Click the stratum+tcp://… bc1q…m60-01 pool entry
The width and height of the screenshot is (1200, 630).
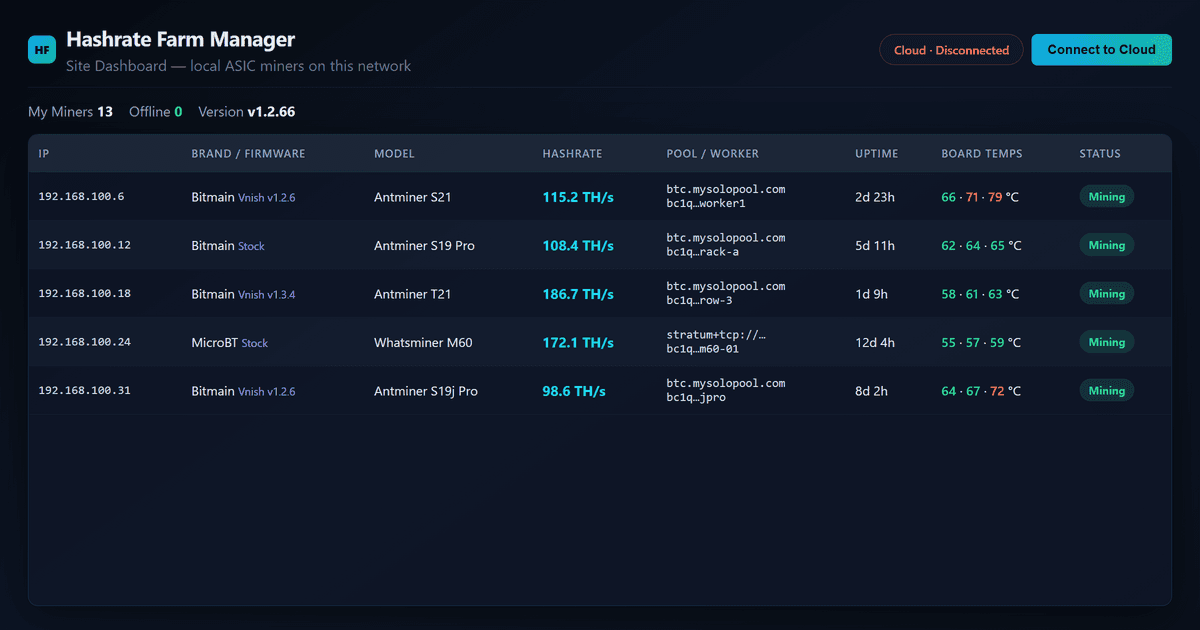[716, 342]
